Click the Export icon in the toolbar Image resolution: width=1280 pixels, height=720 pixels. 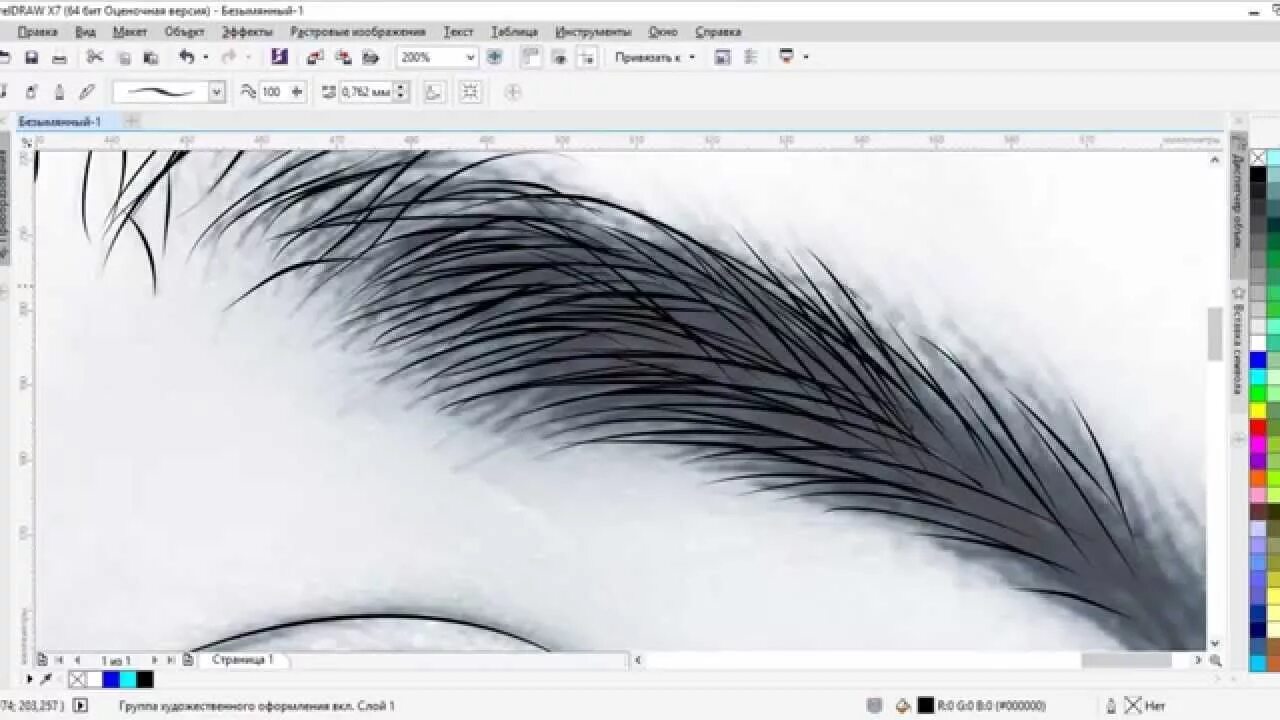(343, 57)
